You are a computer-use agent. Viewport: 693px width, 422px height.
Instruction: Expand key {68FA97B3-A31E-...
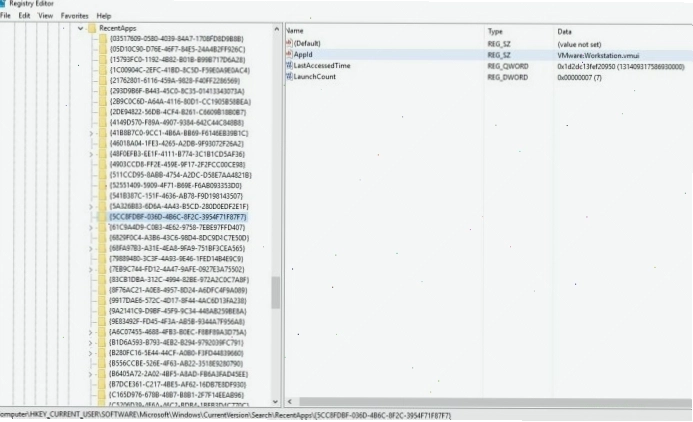pos(91,248)
